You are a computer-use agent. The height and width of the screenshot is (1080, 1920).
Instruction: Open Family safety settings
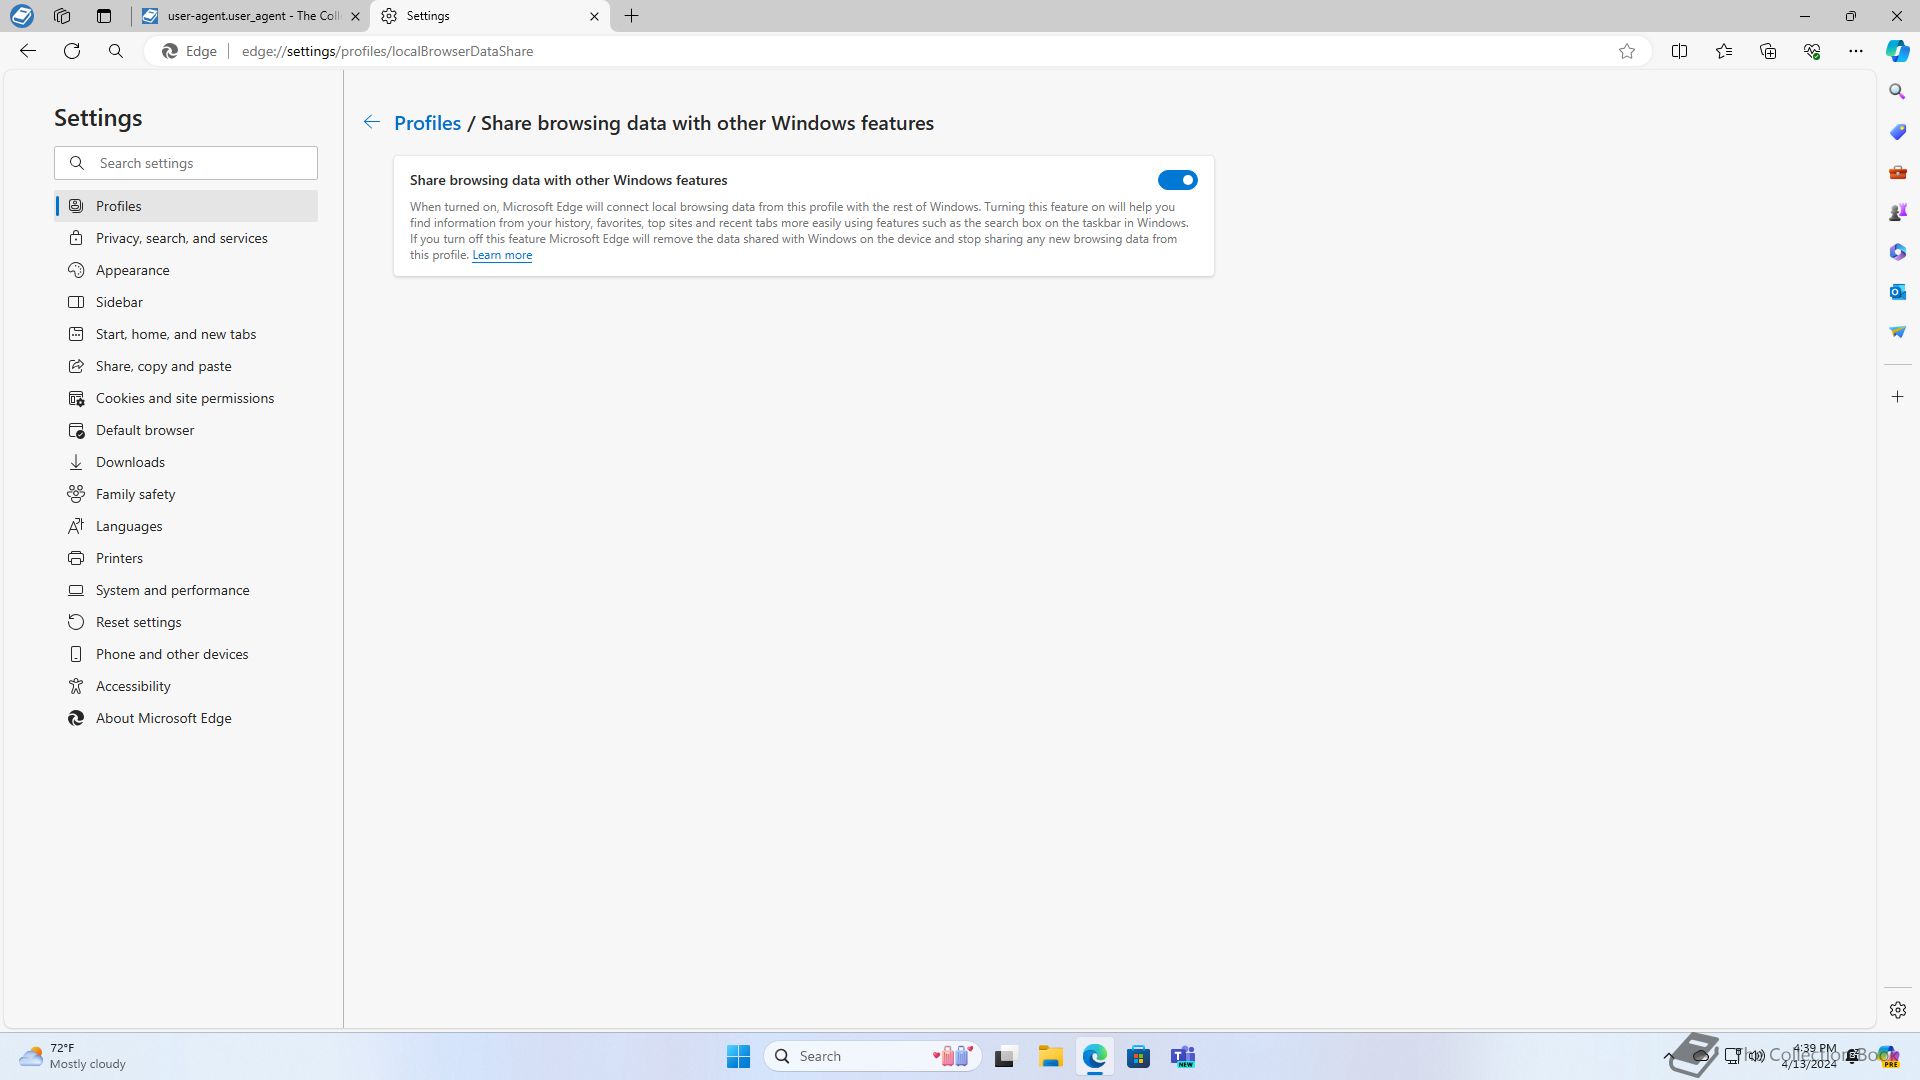(186, 494)
